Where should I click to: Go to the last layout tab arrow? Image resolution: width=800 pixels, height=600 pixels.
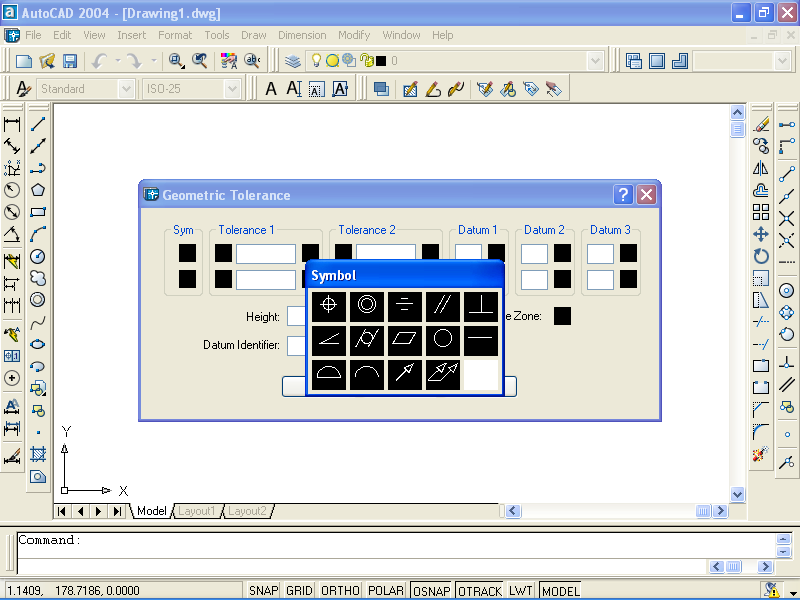117,511
